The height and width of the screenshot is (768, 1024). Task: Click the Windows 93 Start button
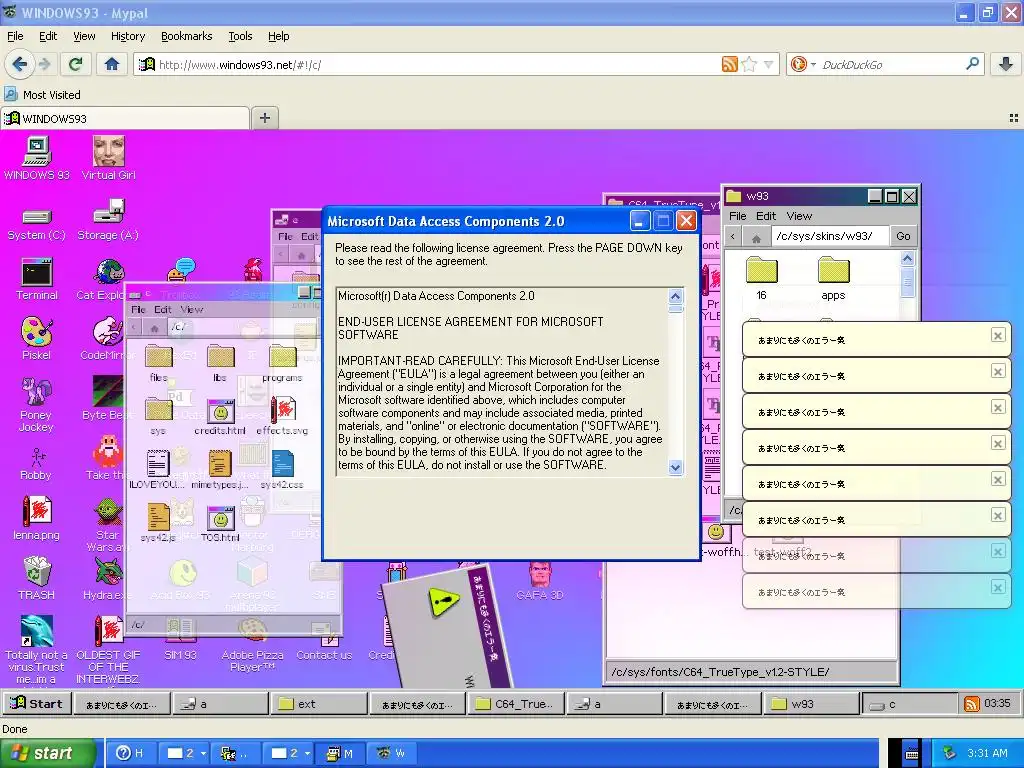(x=37, y=703)
